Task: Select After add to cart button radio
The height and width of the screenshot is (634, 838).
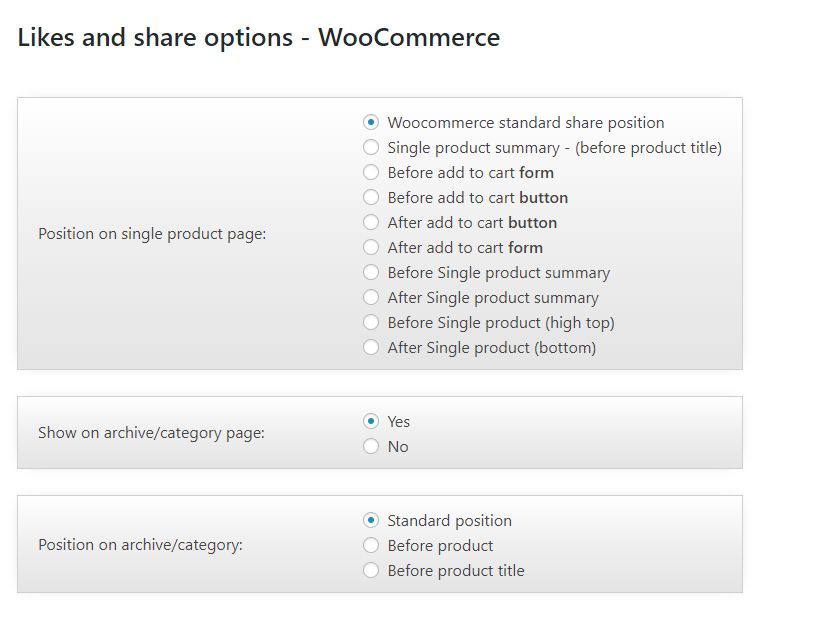Action: (371, 223)
